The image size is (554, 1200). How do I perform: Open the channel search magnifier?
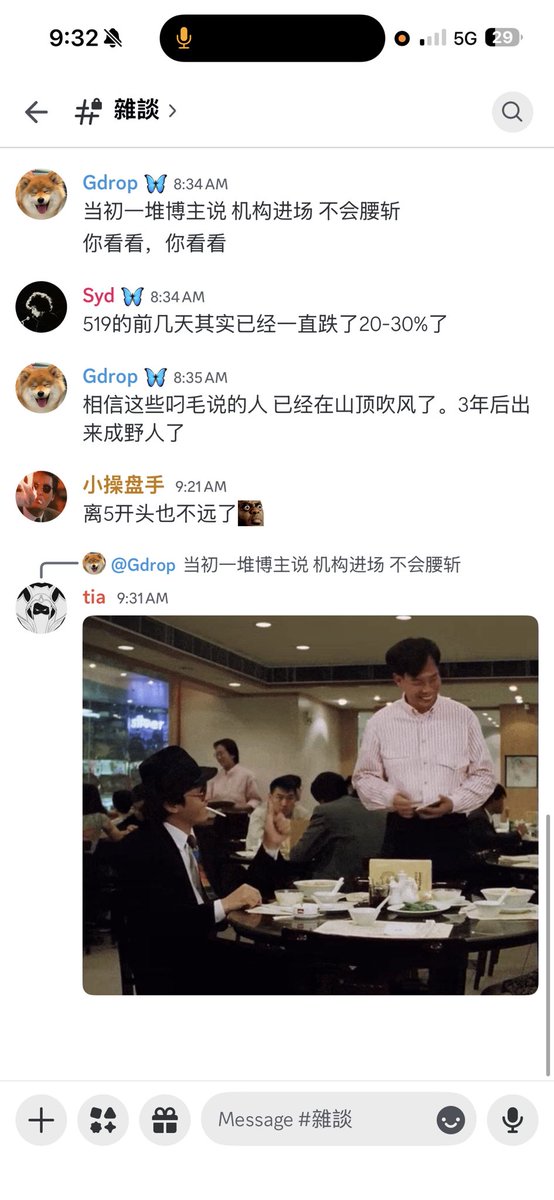(x=512, y=112)
